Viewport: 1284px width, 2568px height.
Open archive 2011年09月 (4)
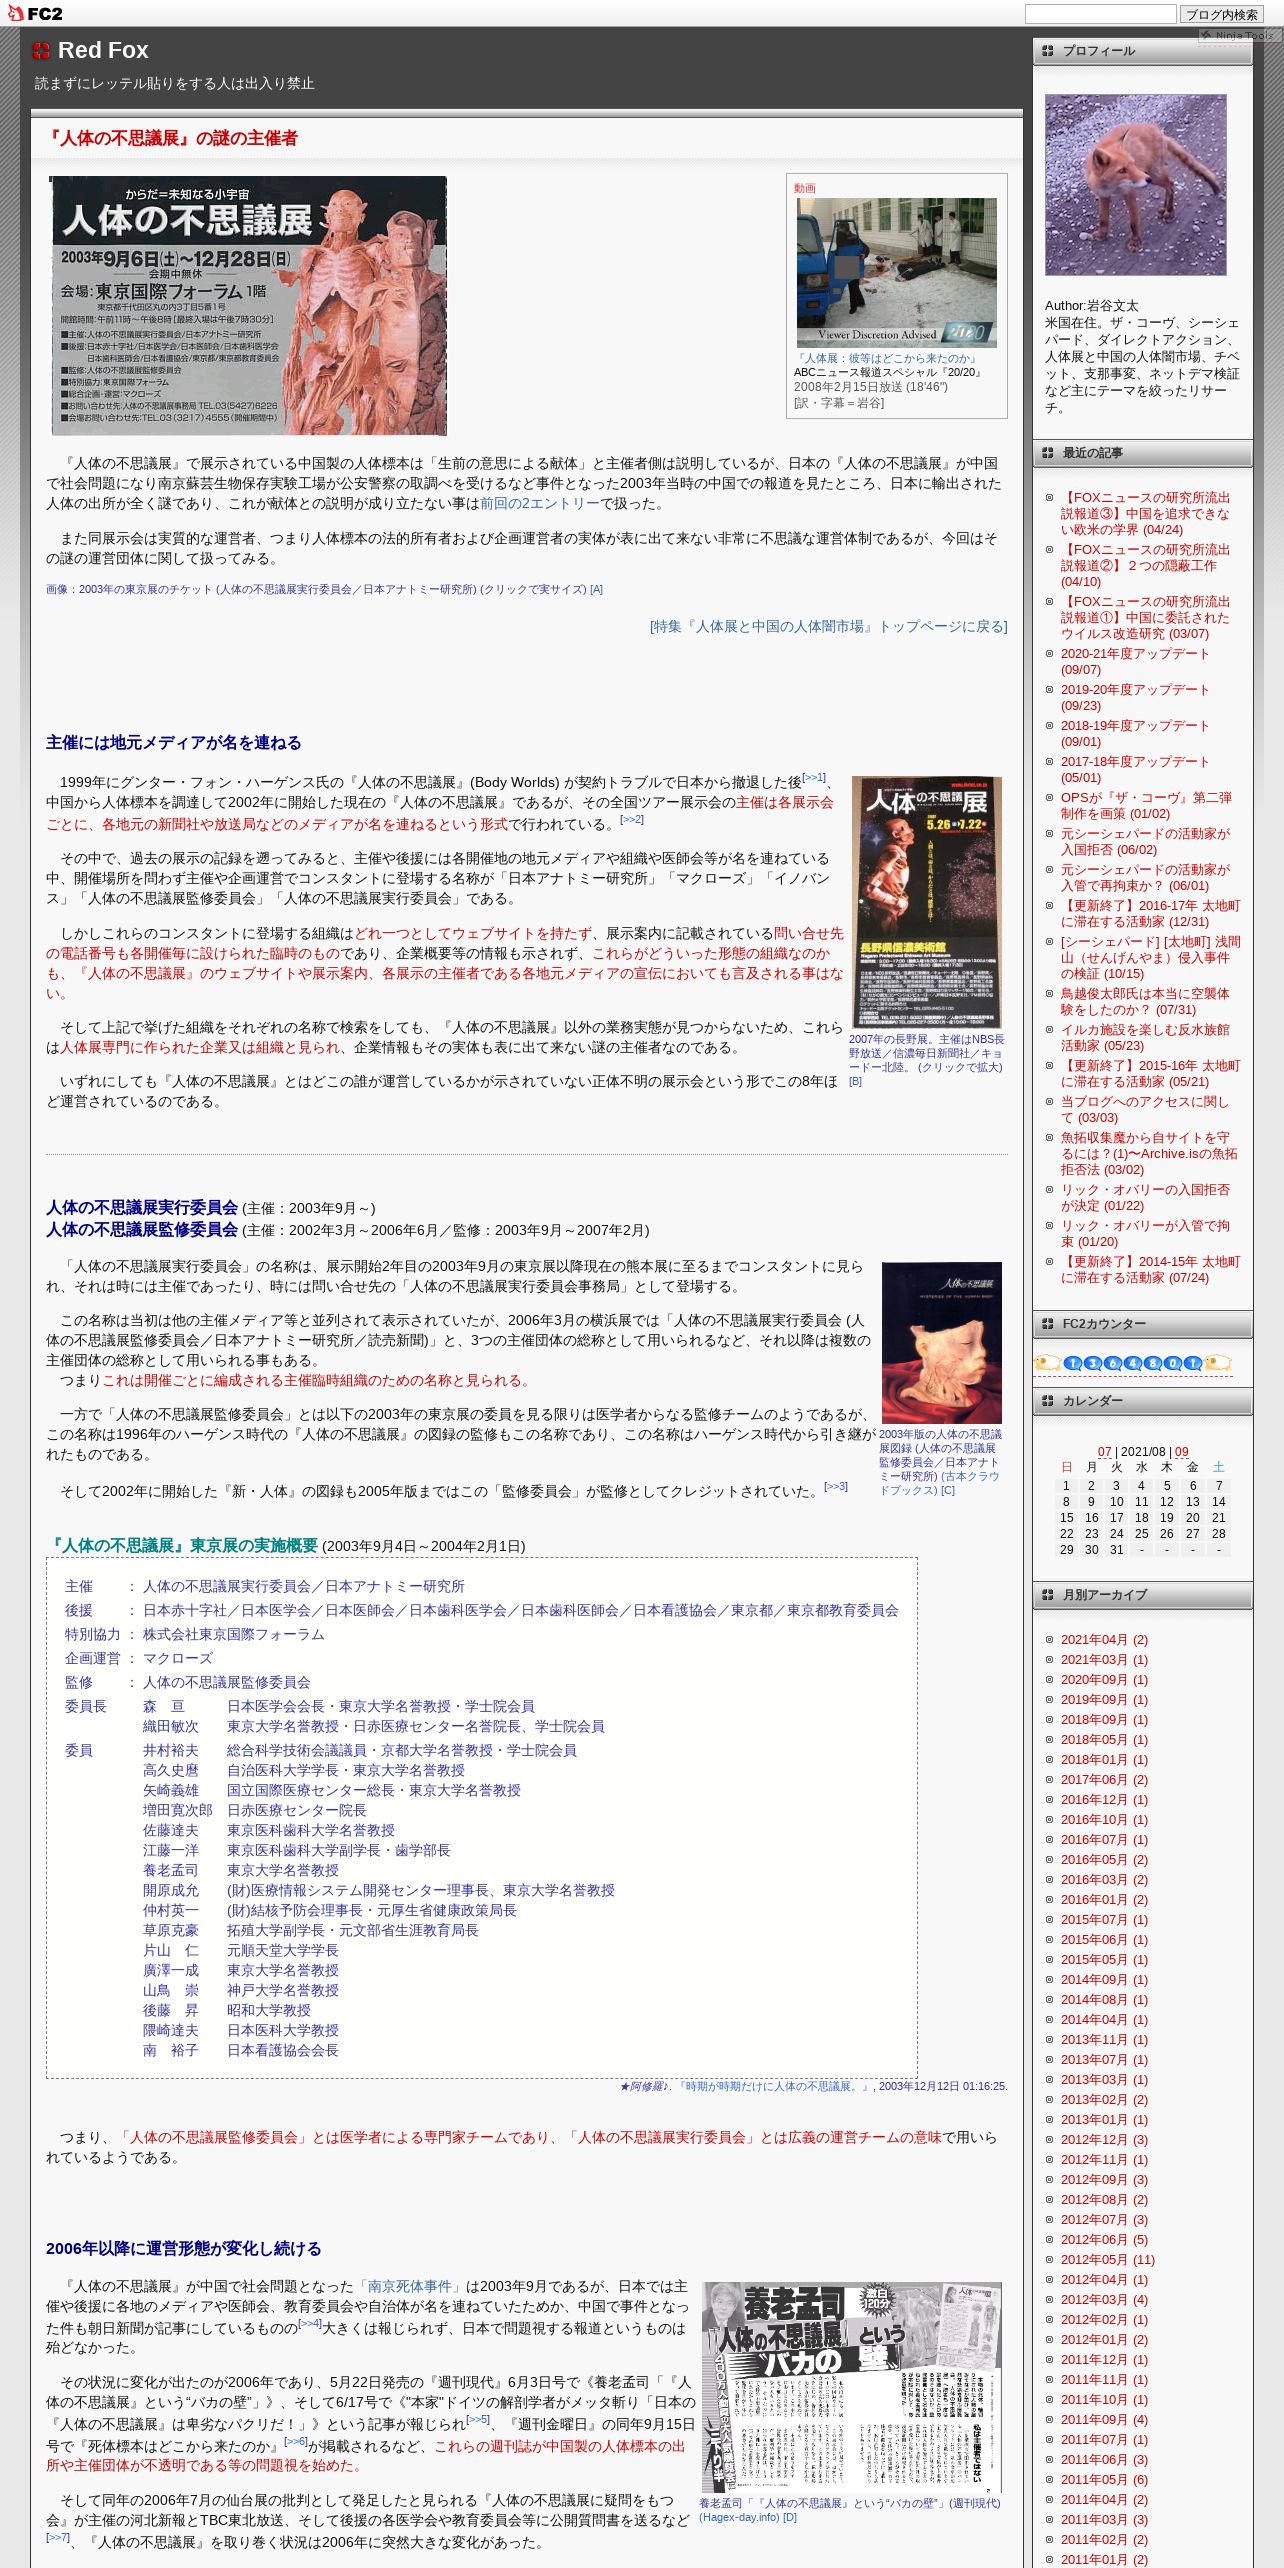[x=1104, y=2419]
